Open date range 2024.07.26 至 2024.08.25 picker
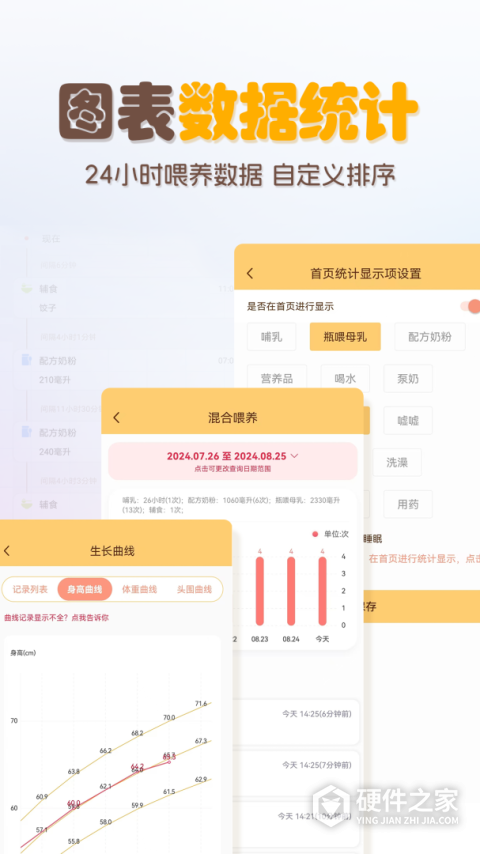 coord(233,460)
